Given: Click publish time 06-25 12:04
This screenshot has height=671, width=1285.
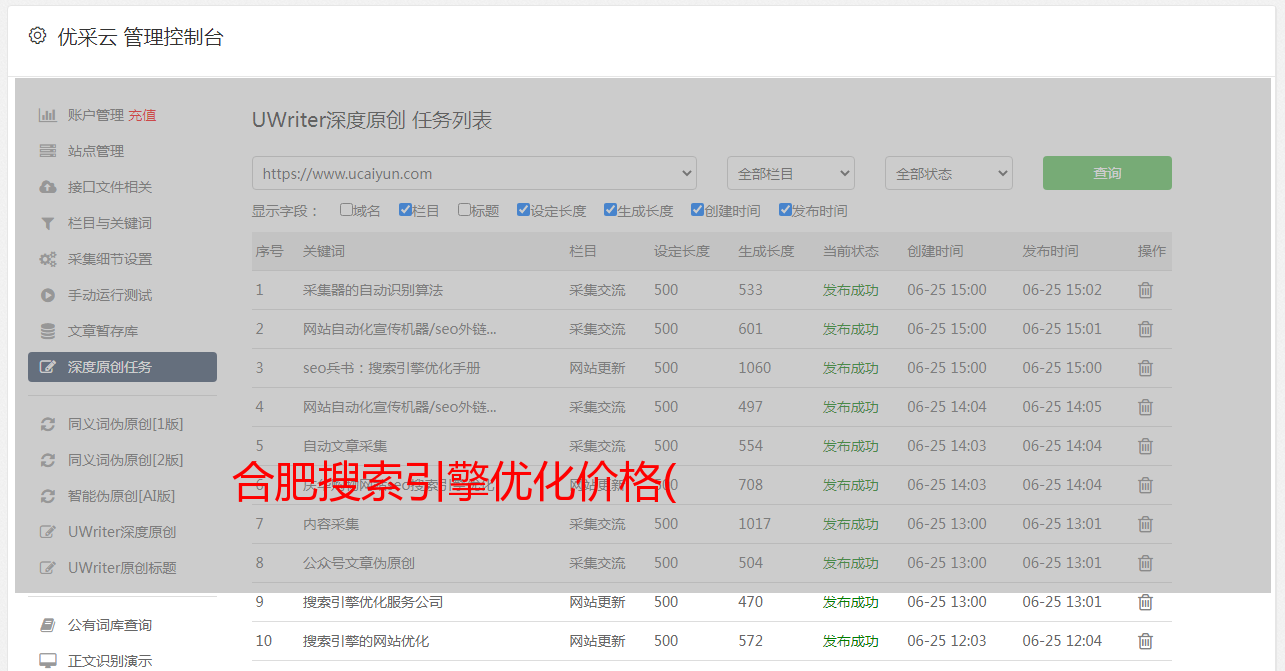Looking at the screenshot, I should (1062, 641).
